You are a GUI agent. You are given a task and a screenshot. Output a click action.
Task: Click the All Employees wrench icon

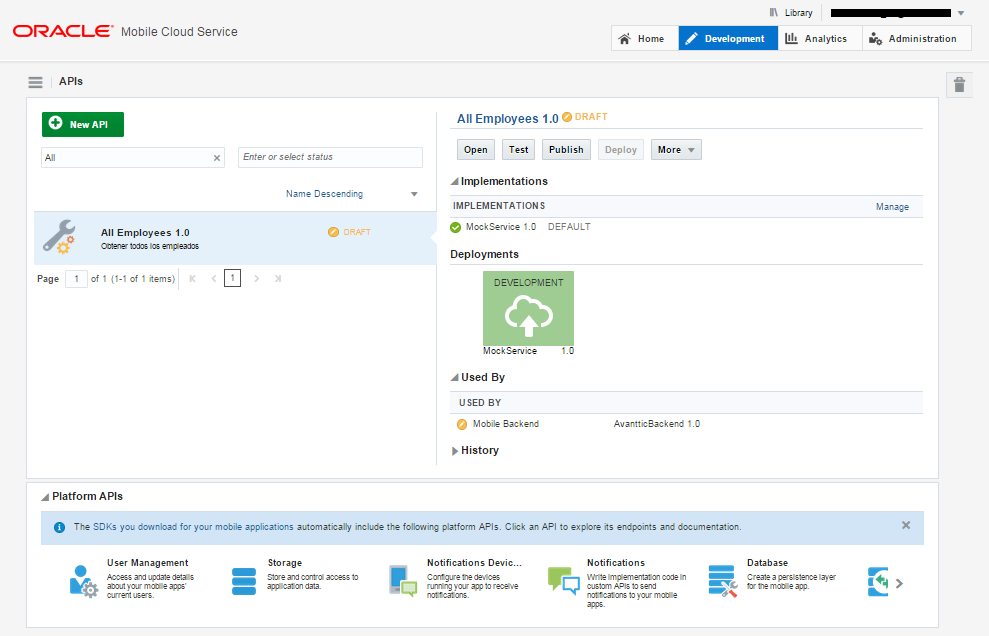59,237
